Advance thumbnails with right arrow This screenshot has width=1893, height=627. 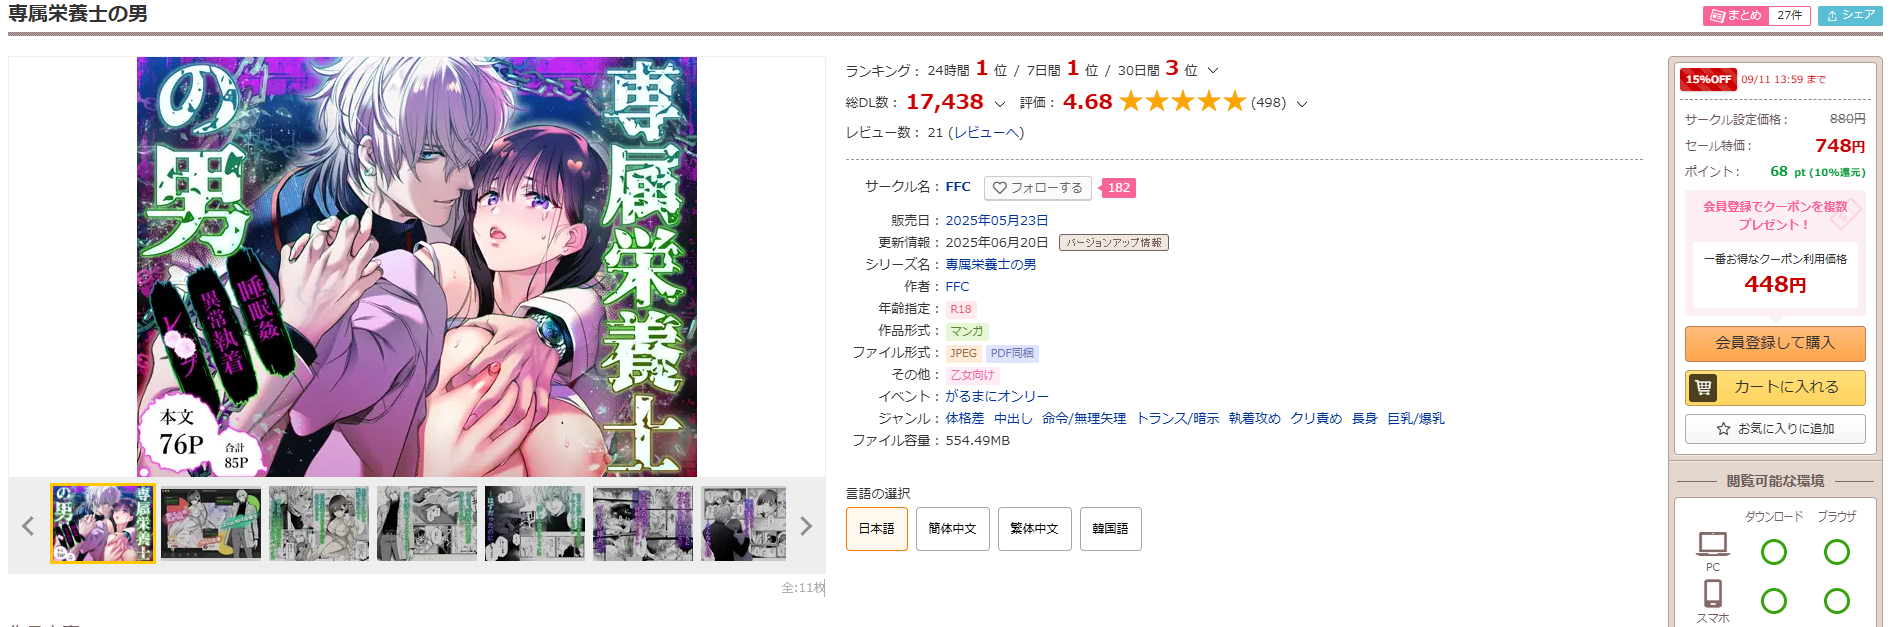[806, 526]
